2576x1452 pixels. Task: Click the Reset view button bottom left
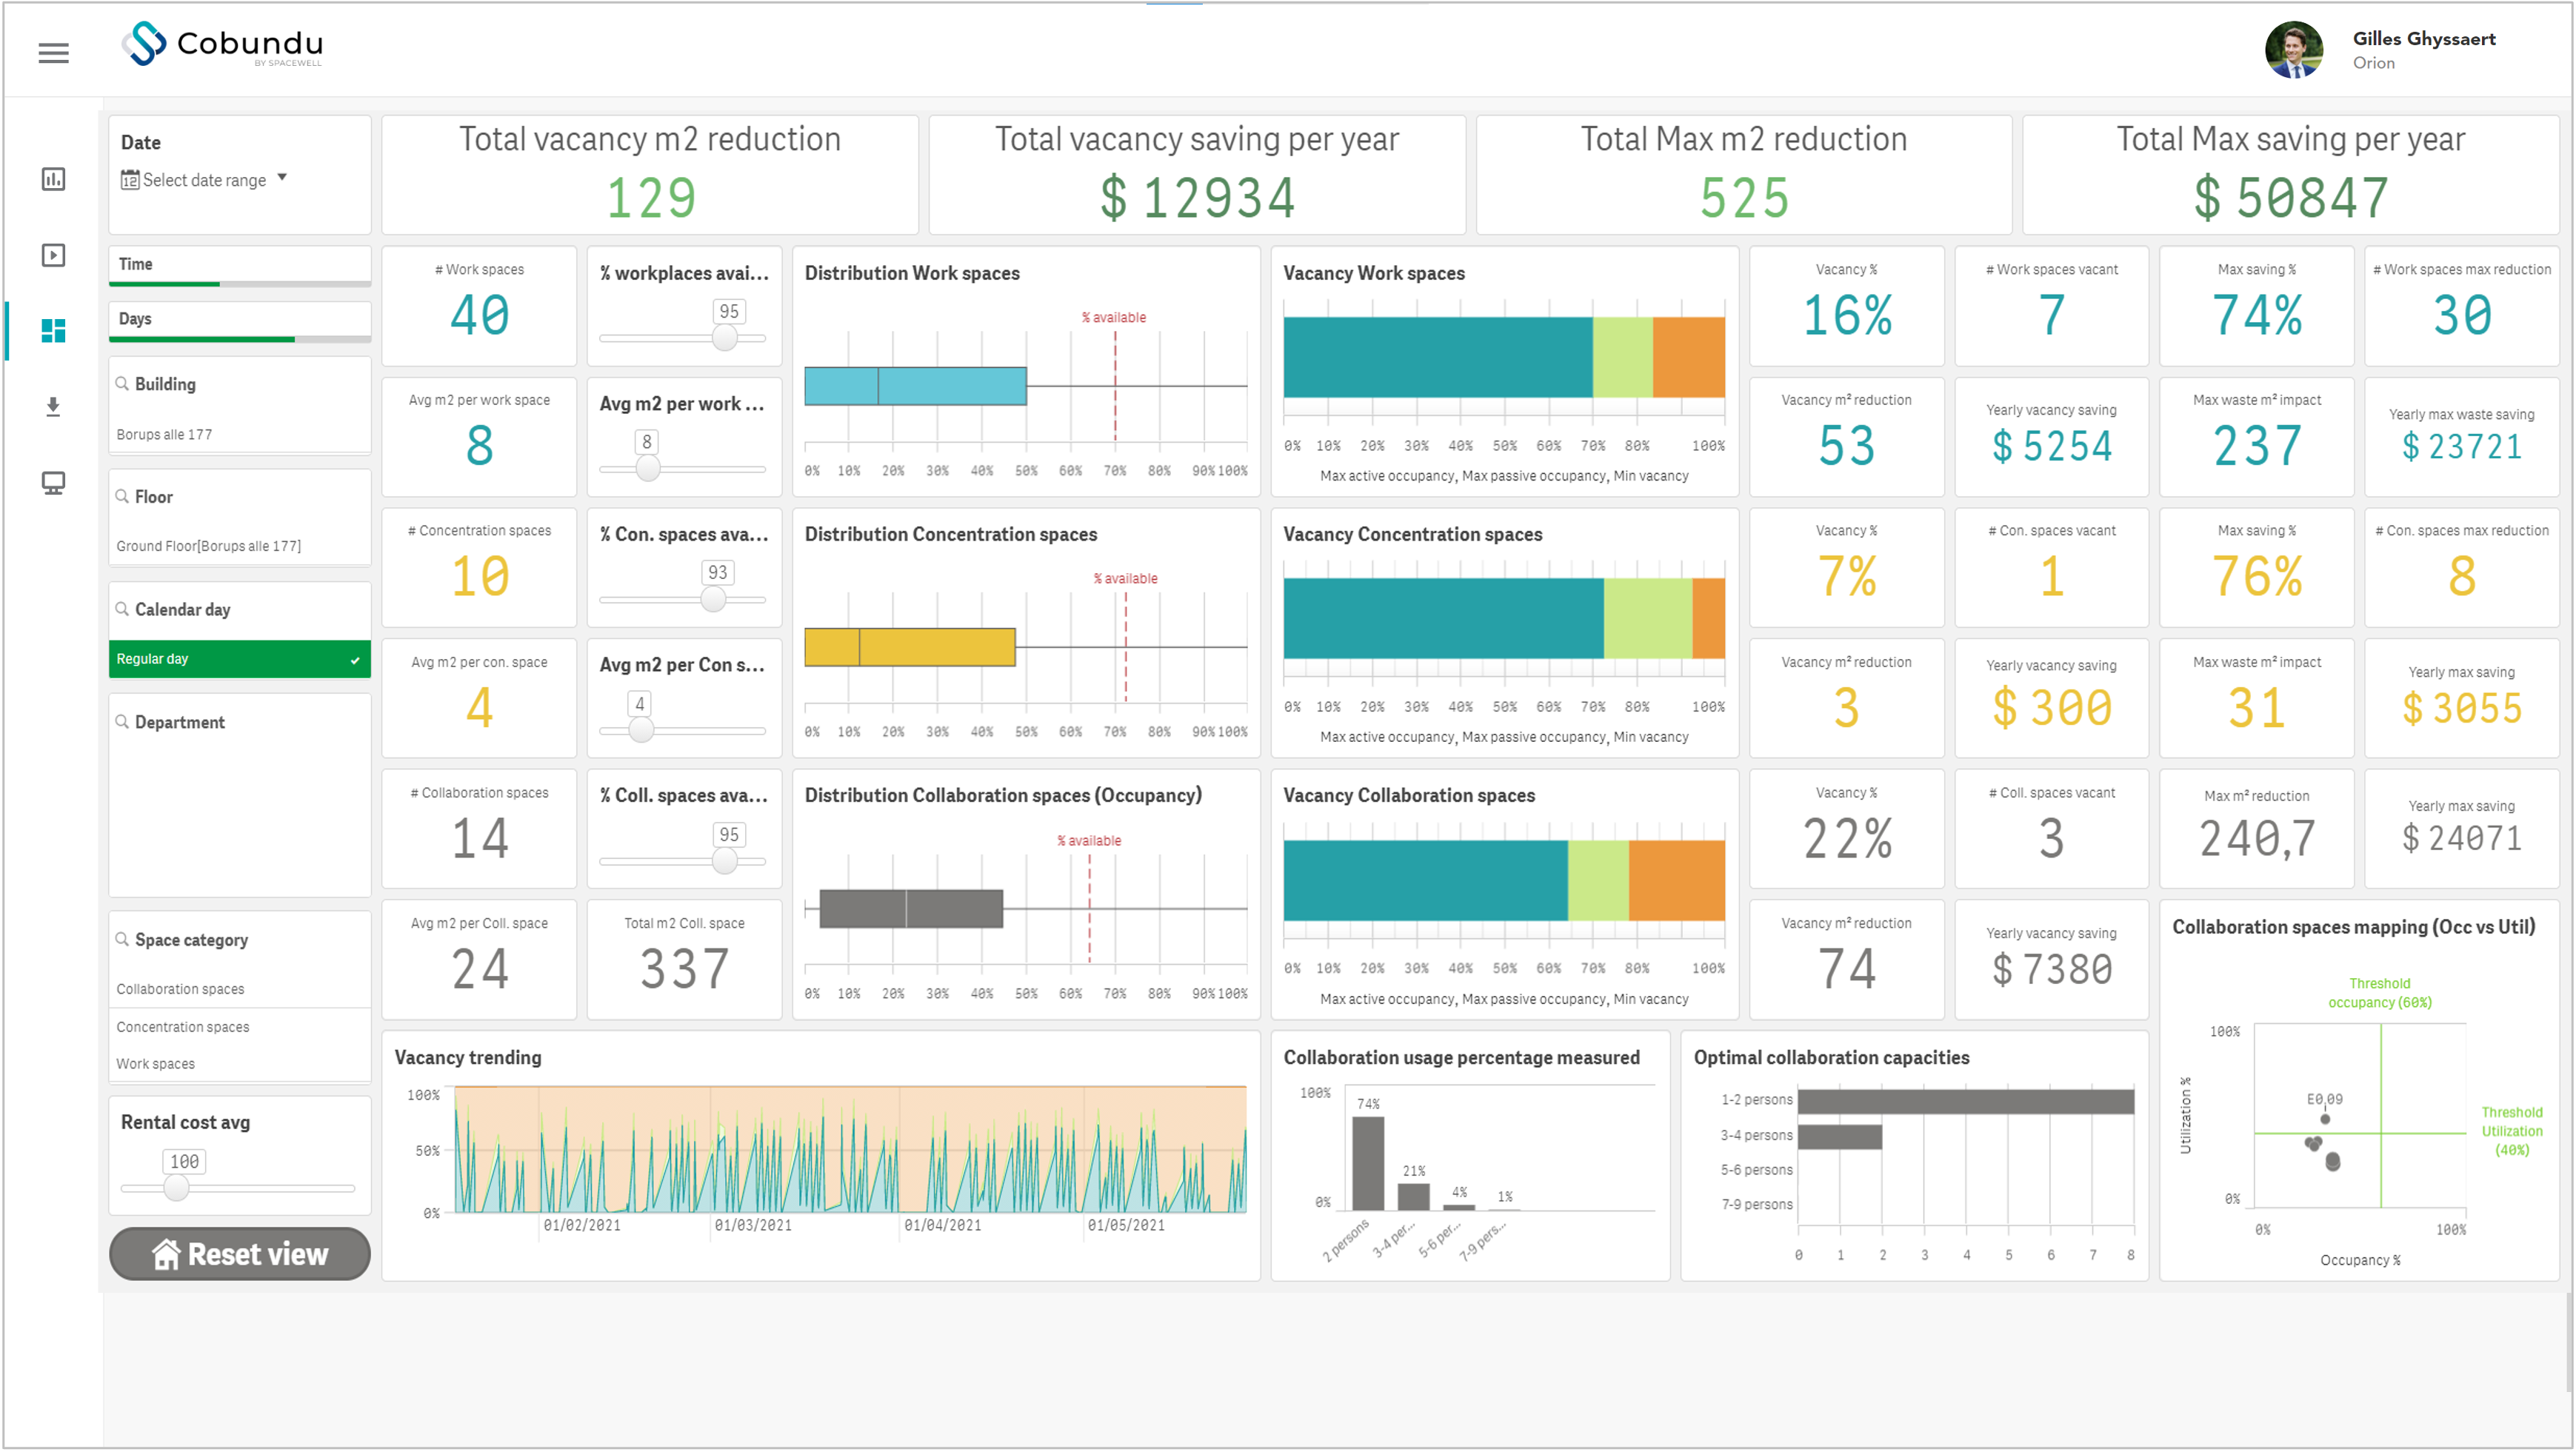(x=241, y=1254)
